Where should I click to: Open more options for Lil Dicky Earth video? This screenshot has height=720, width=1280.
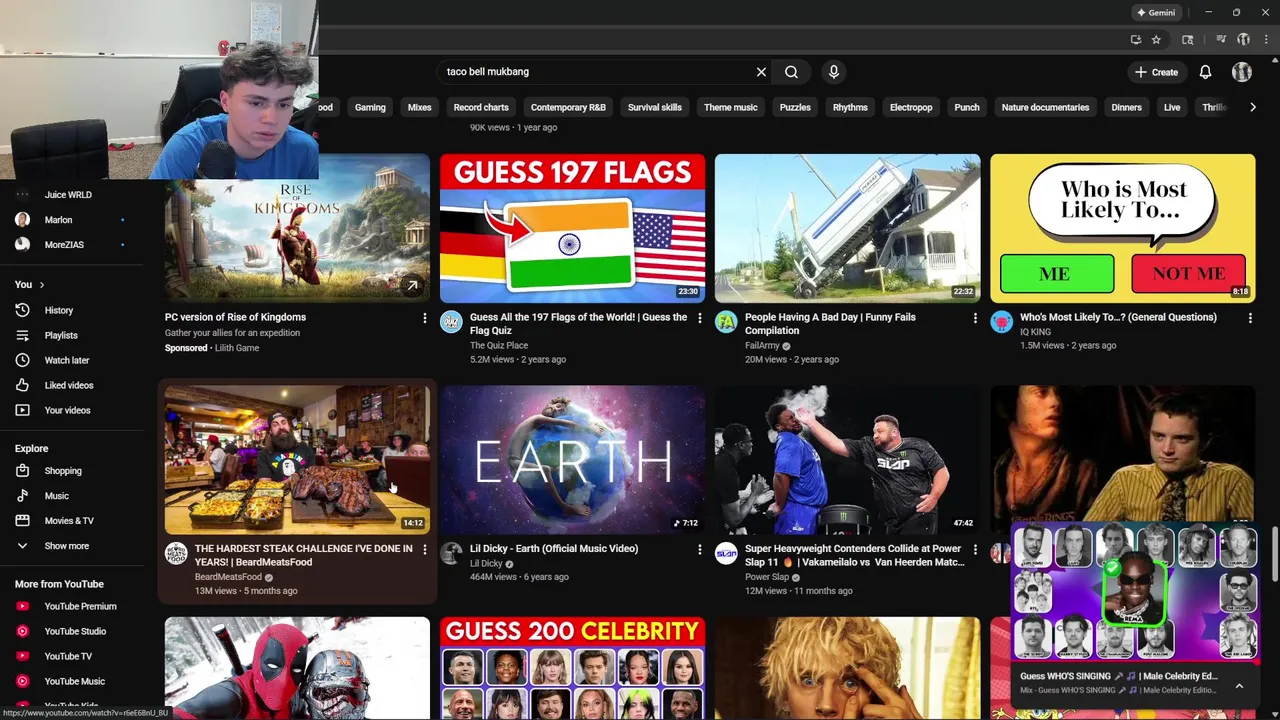pyautogui.click(x=699, y=549)
